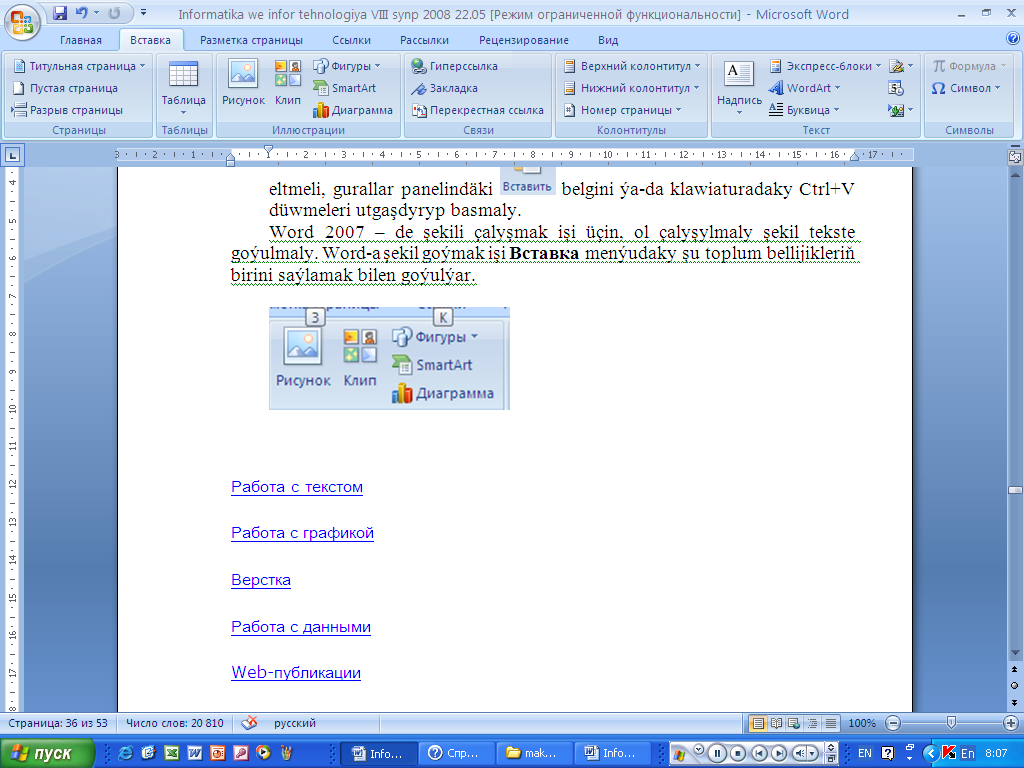Open Экспресс-блоки quick parts menu
The image size is (1024, 768).
click(x=825, y=66)
